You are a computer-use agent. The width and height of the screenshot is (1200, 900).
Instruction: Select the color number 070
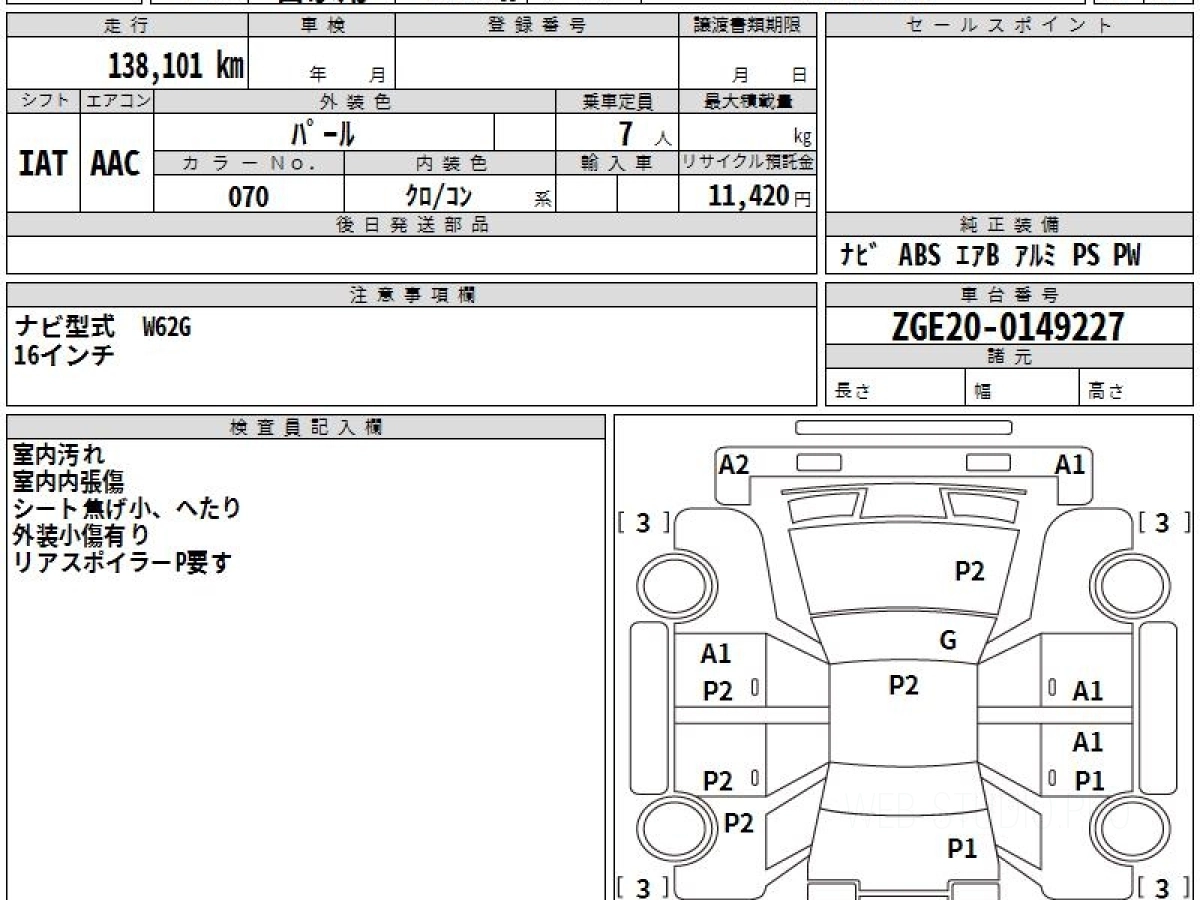click(249, 196)
